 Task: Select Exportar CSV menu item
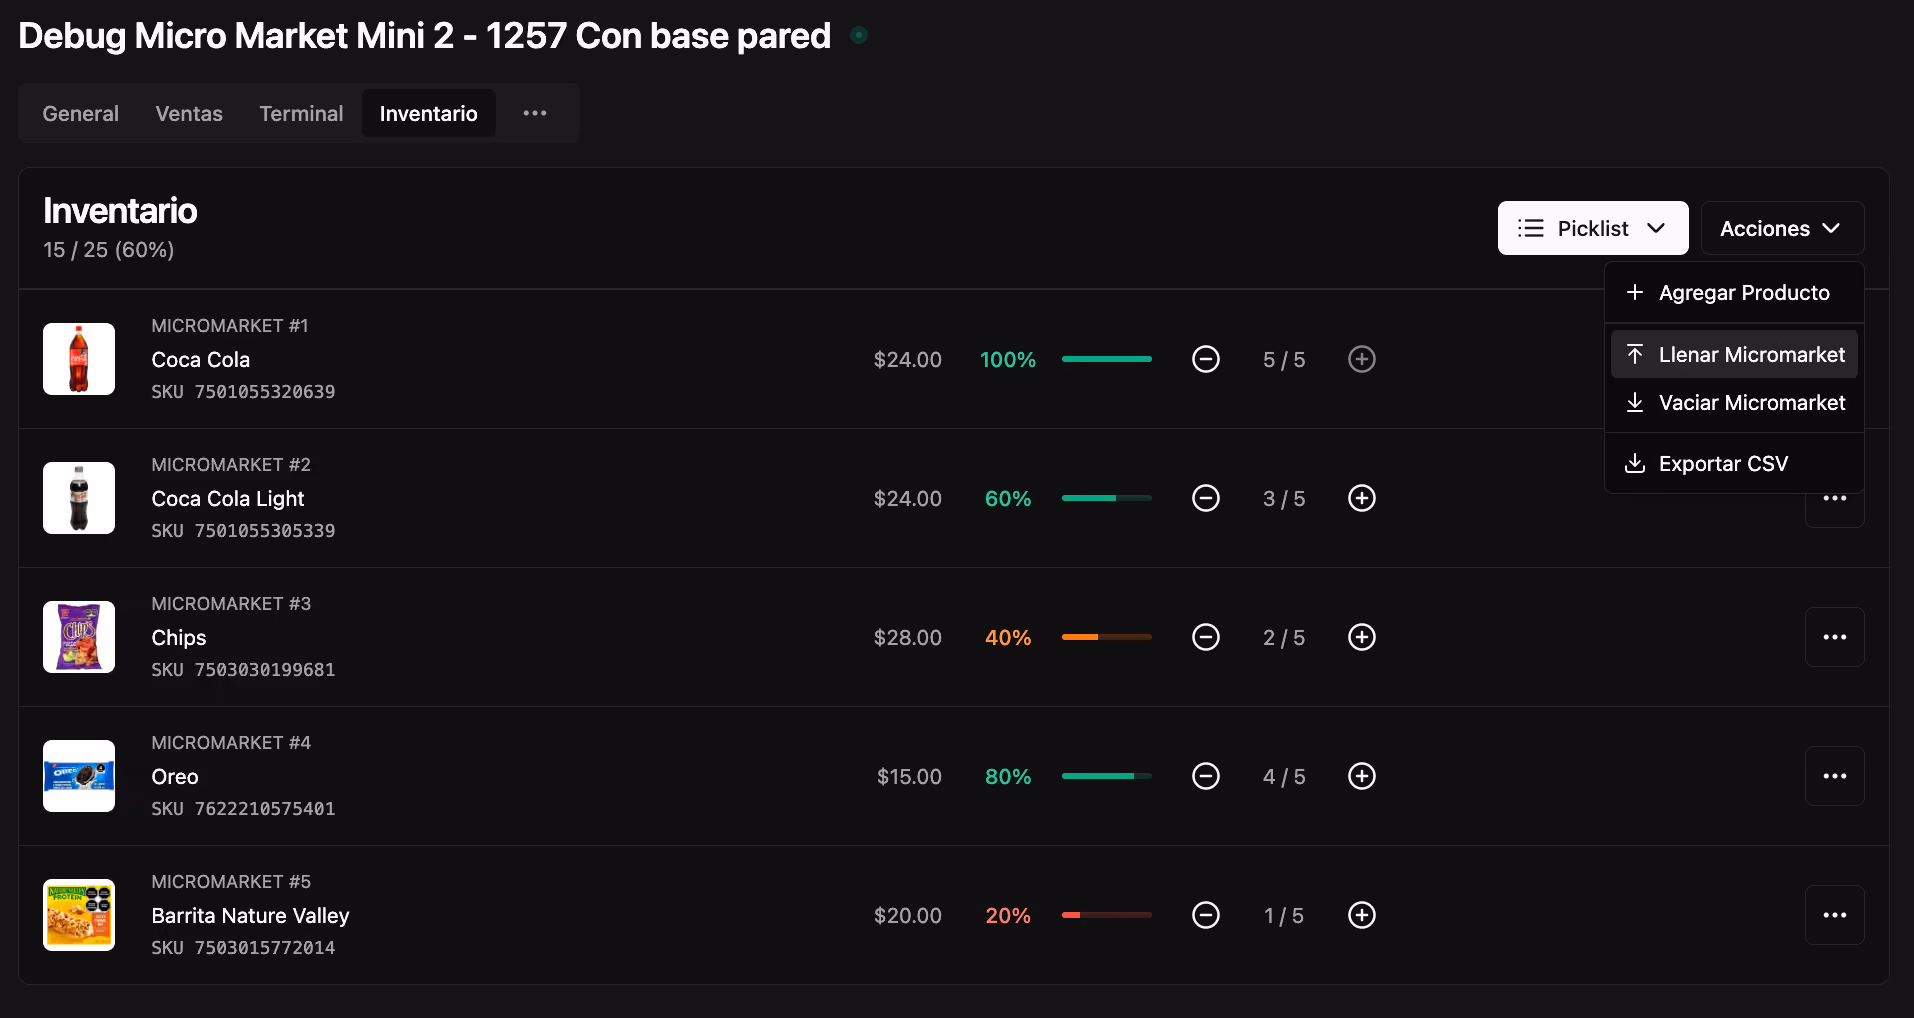1734,463
